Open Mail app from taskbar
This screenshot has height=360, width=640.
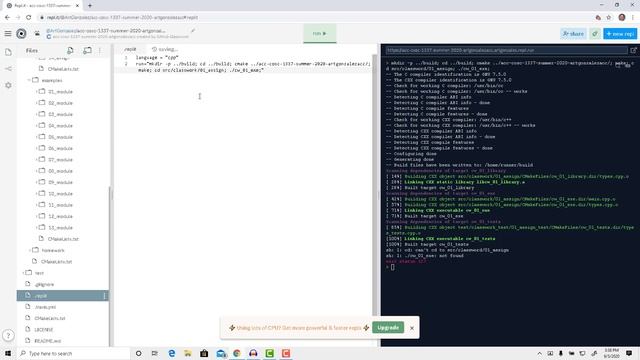point(221,353)
